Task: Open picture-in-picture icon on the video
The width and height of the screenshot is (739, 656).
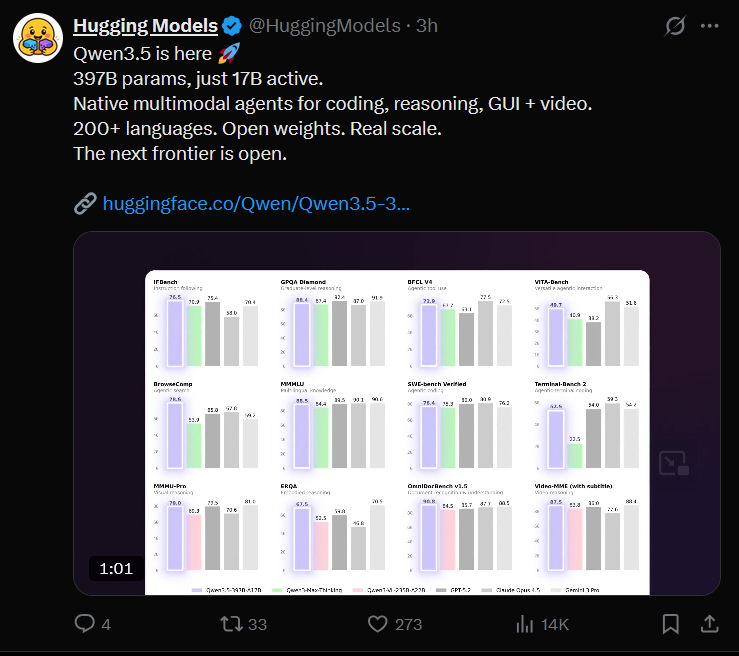Action: [672, 462]
